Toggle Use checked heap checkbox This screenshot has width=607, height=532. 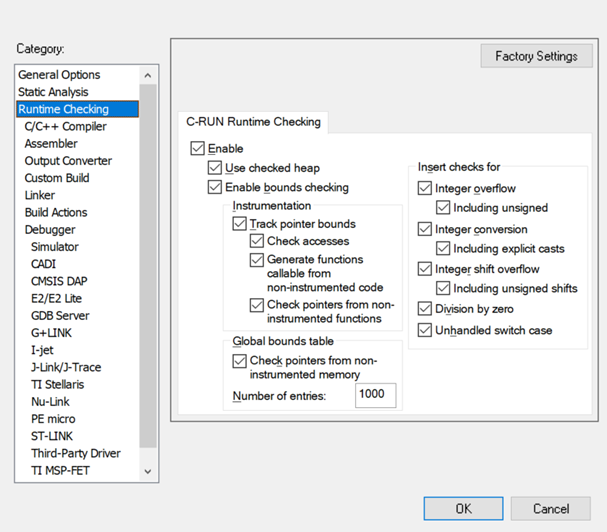[x=215, y=168]
